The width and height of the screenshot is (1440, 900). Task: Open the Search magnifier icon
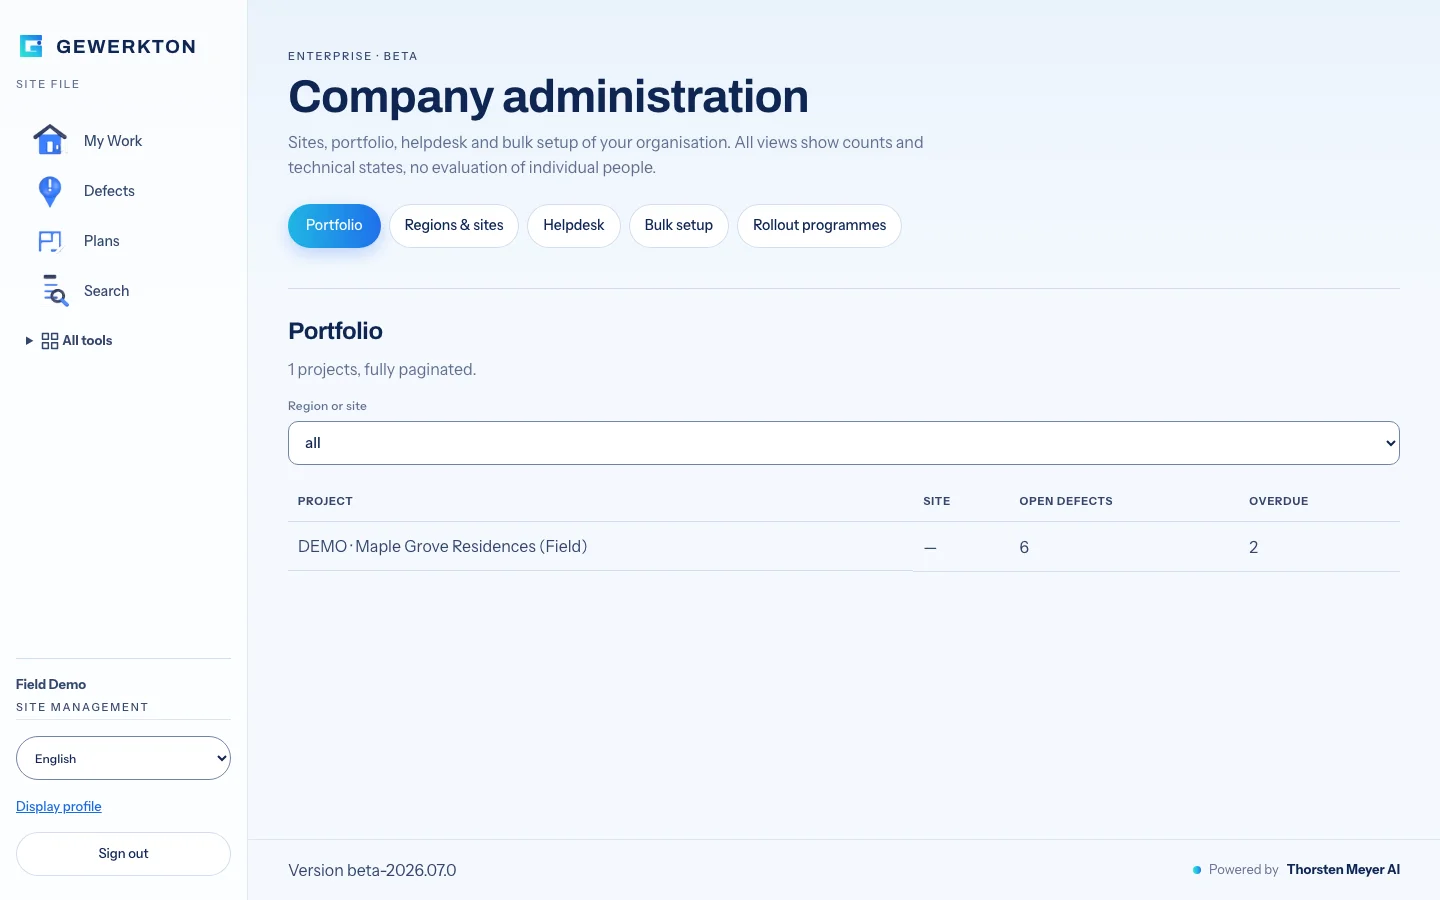point(55,290)
